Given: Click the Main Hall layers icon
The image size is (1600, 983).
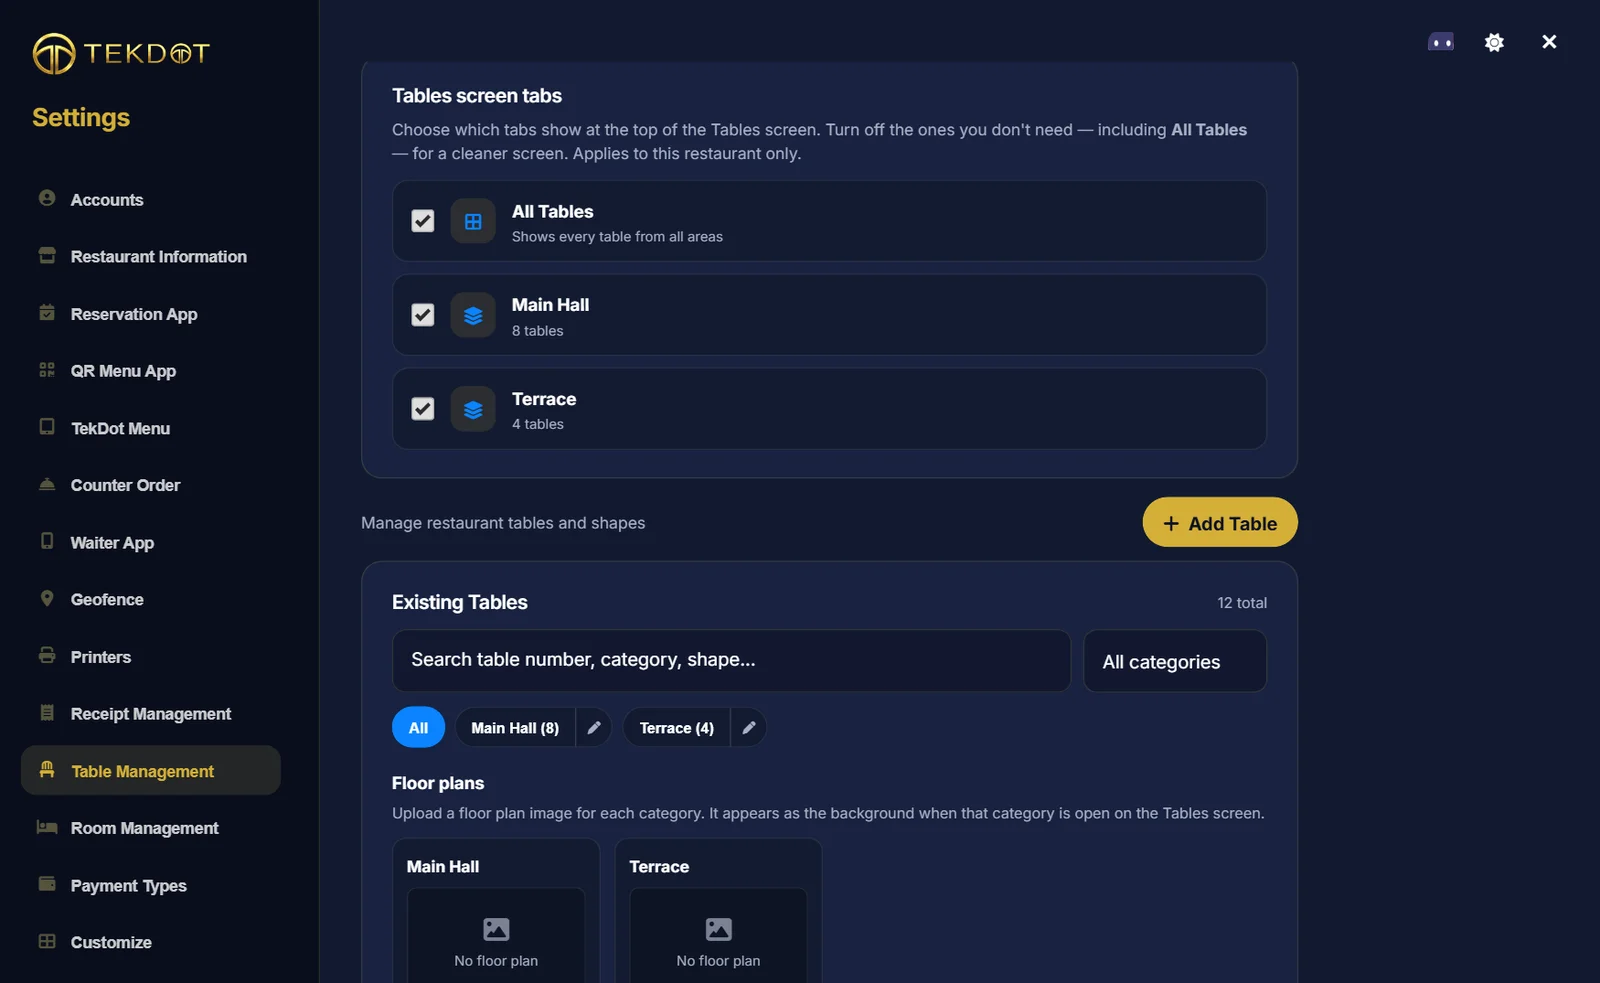Looking at the screenshot, I should (473, 315).
